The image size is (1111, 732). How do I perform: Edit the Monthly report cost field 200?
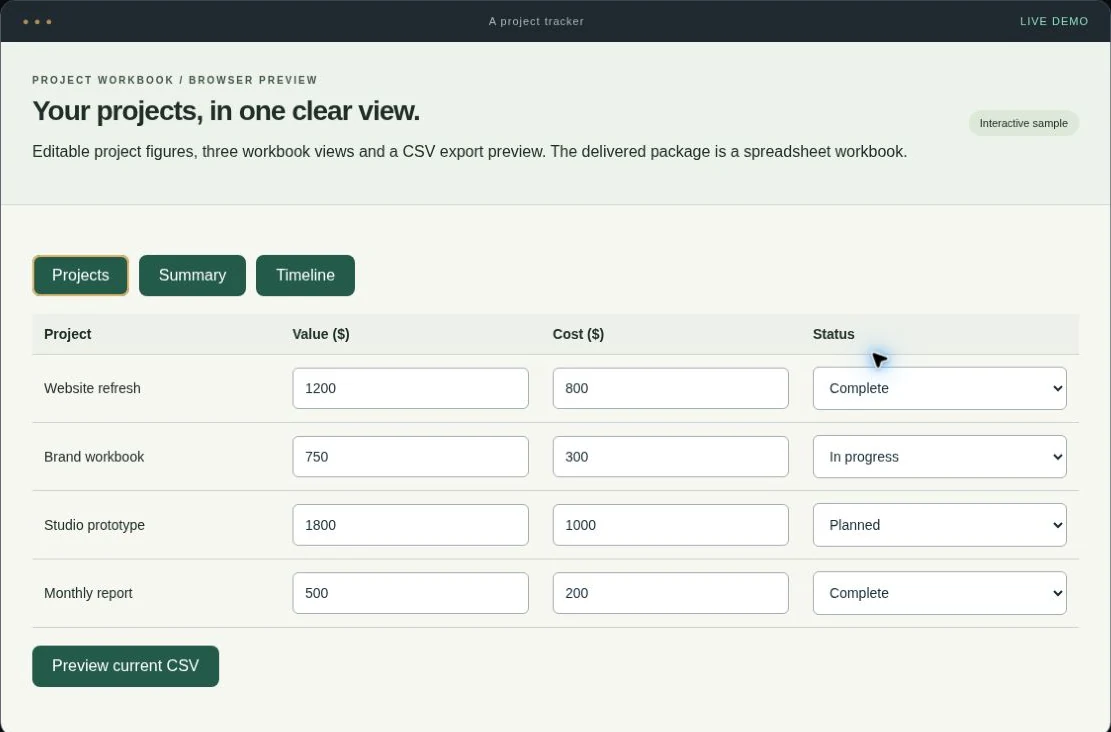pos(670,593)
